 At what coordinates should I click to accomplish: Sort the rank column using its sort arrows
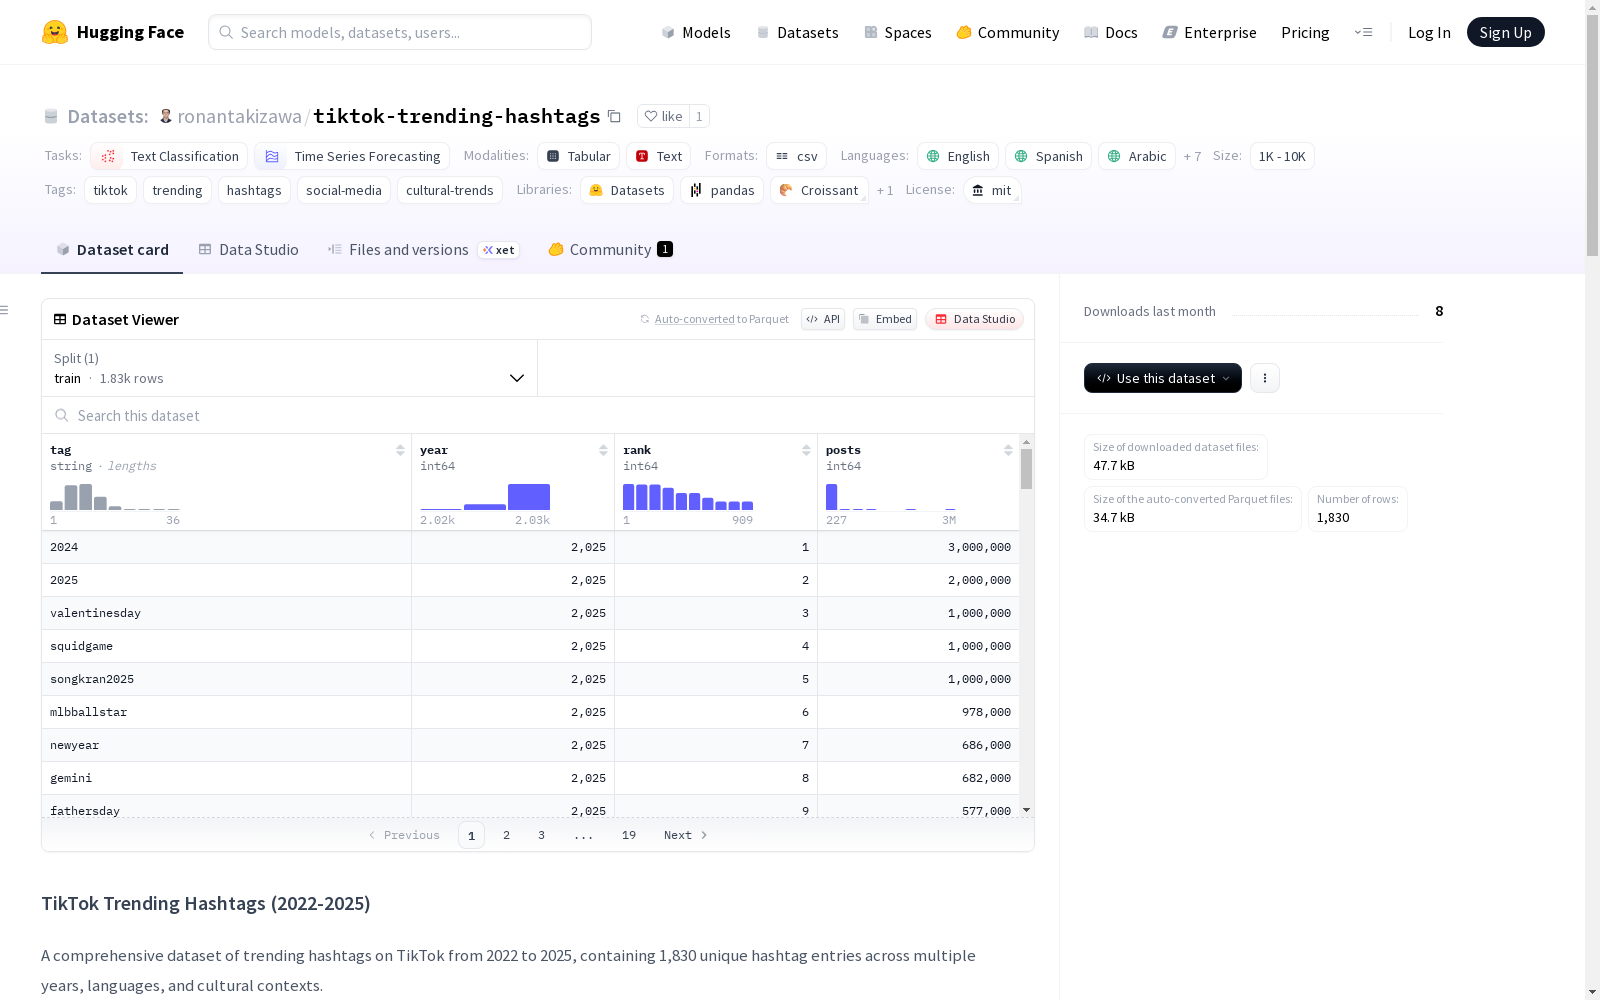pos(806,450)
